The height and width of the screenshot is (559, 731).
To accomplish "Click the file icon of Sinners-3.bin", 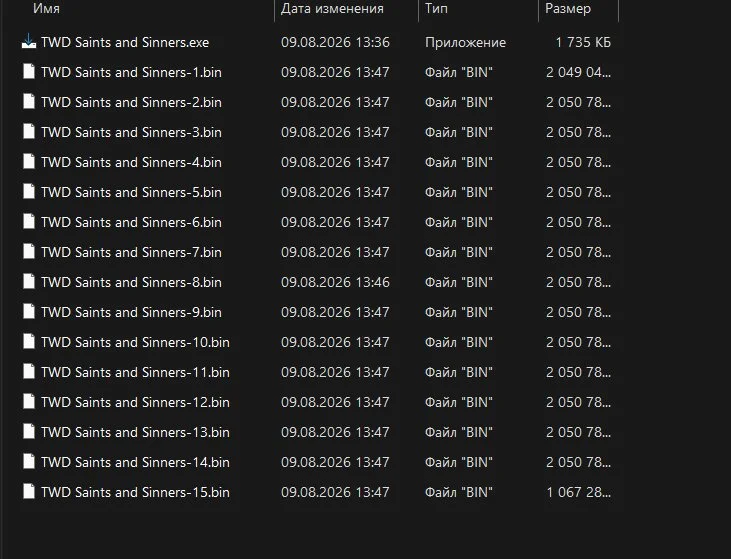I will pos(29,132).
